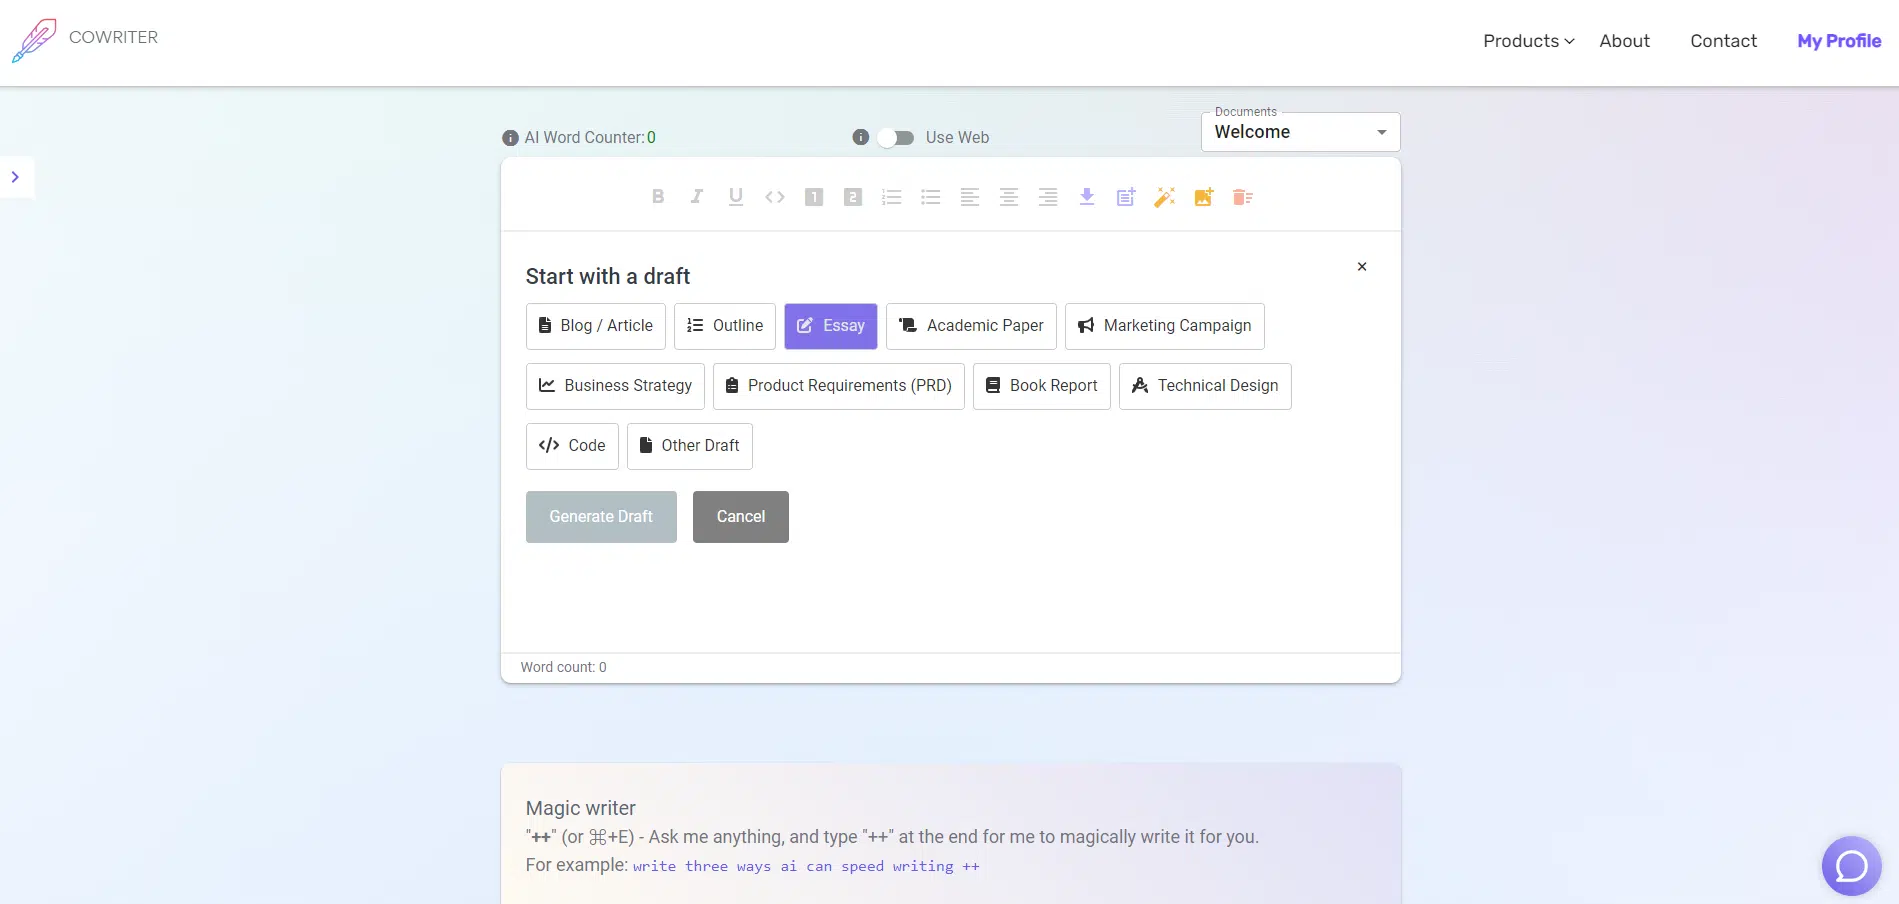Viewport: 1899px width, 904px height.
Task: Download the document with the arrow icon
Action: [x=1087, y=197]
